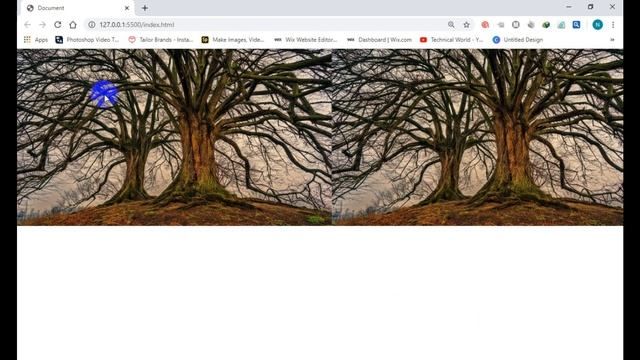The height and width of the screenshot is (360, 640).
Task: Go forward to the next page
Action: pyautogui.click(x=42, y=25)
